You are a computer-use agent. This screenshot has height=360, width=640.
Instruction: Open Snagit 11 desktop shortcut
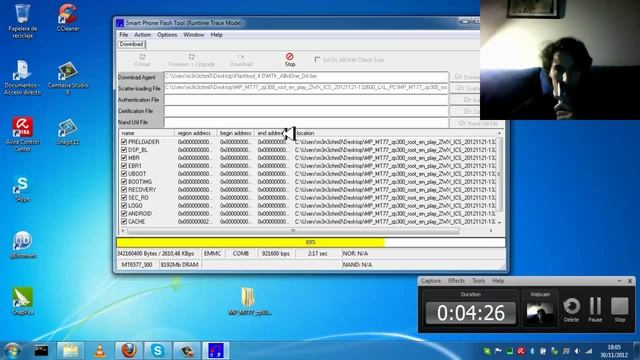pyautogui.click(x=68, y=131)
